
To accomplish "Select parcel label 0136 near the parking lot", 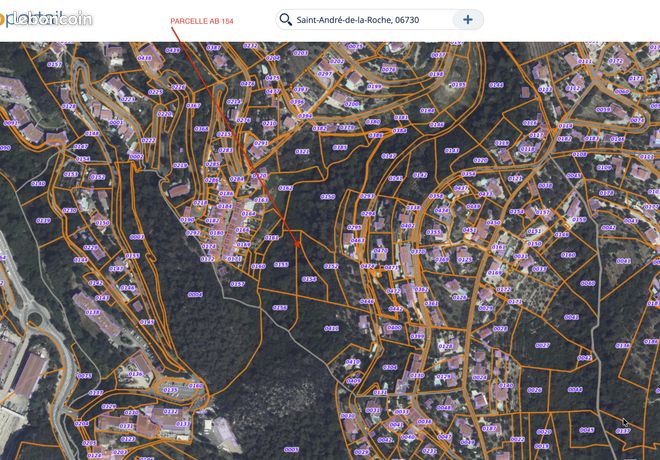I will (x=136, y=374).
